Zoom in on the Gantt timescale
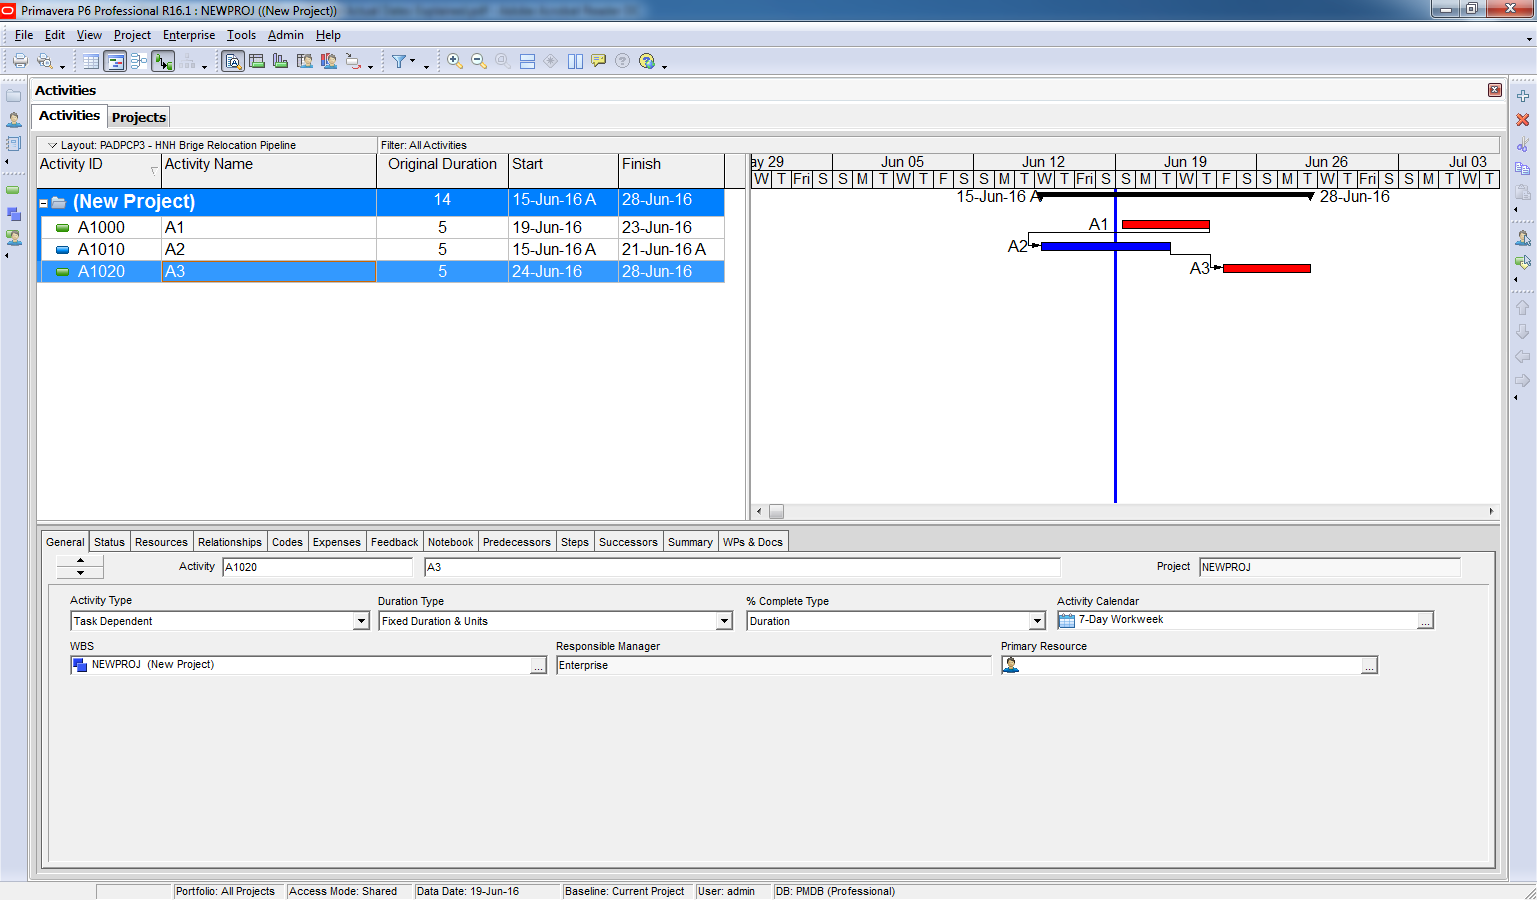This screenshot has width=1537, height=900. click(x=454, y=61)
